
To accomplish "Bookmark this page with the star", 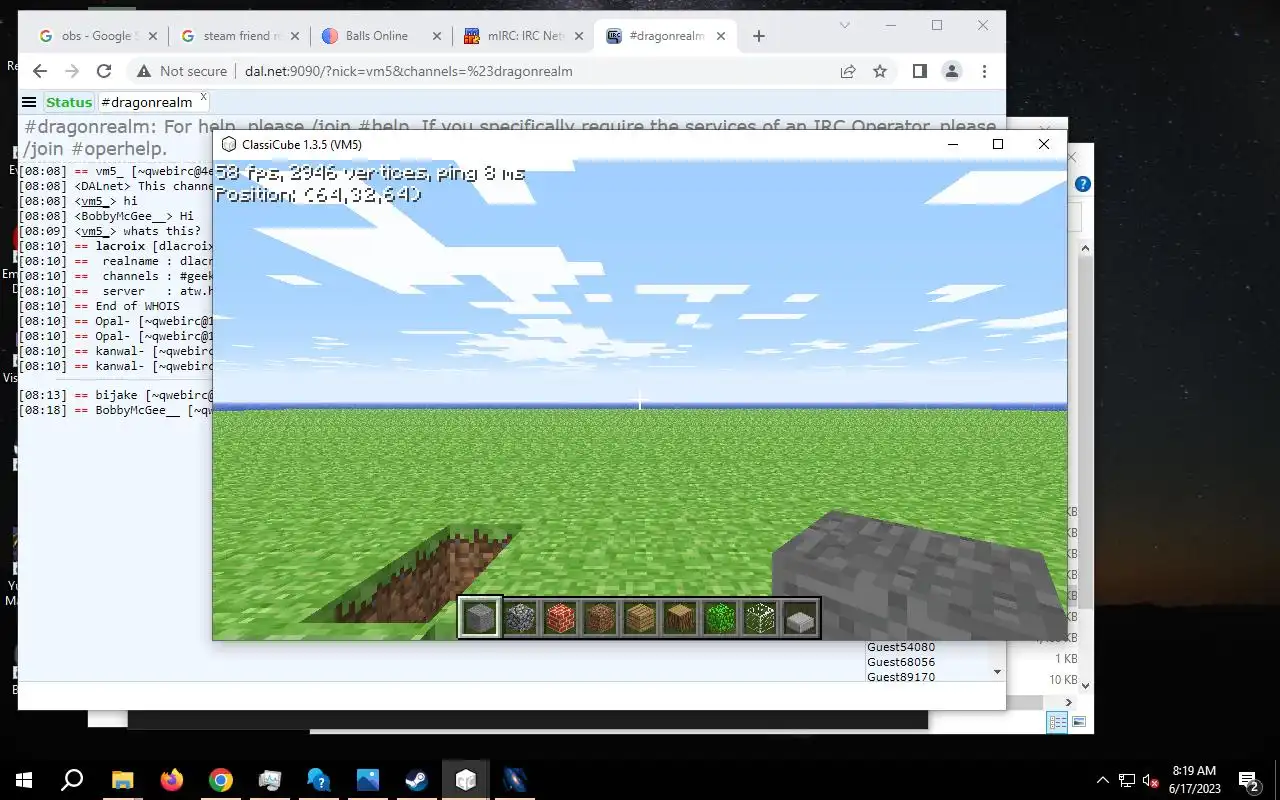I will pyautogui.click(x=880, y=71).
